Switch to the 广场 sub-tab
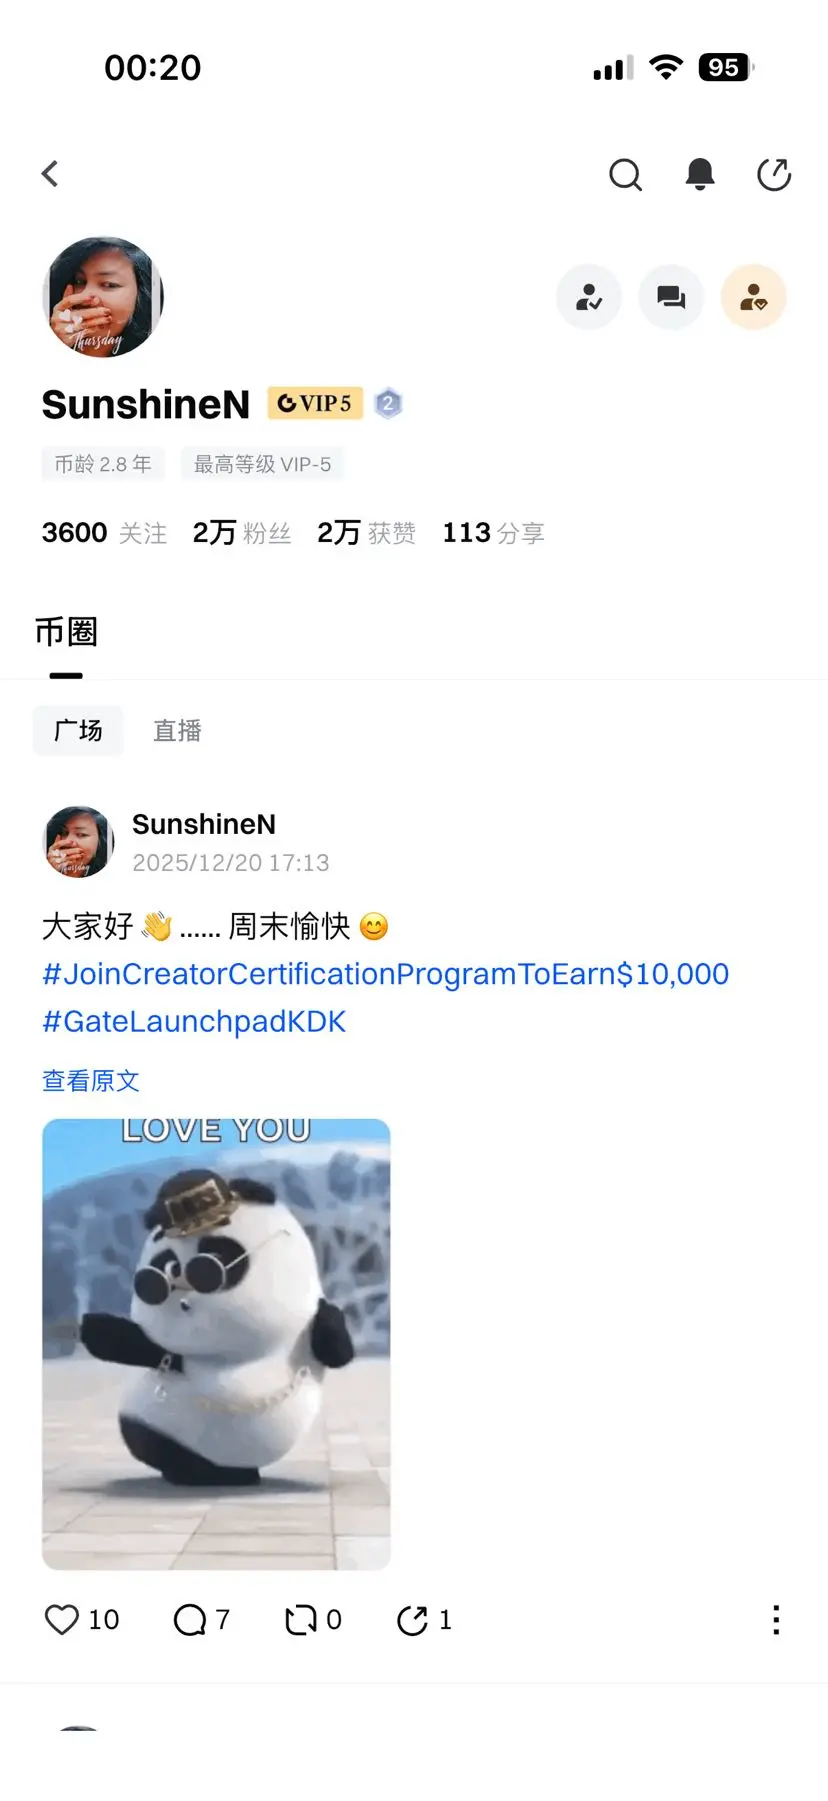 [78, 731]
